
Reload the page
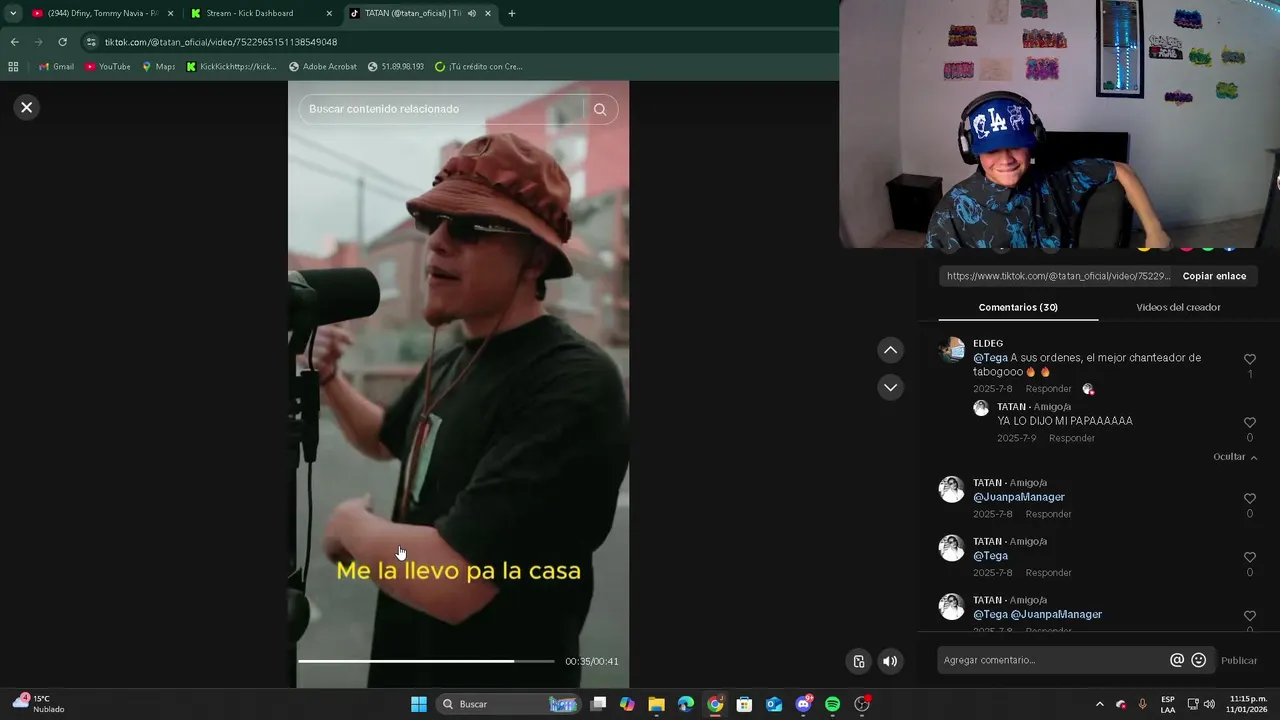[62, 42]
